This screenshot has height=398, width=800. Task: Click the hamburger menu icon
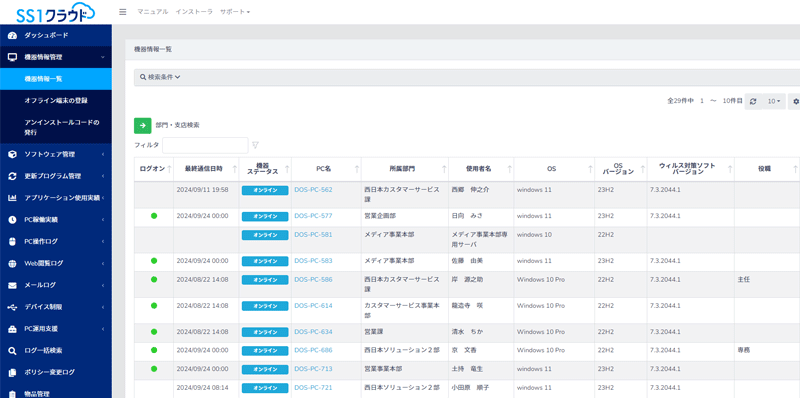122,12
